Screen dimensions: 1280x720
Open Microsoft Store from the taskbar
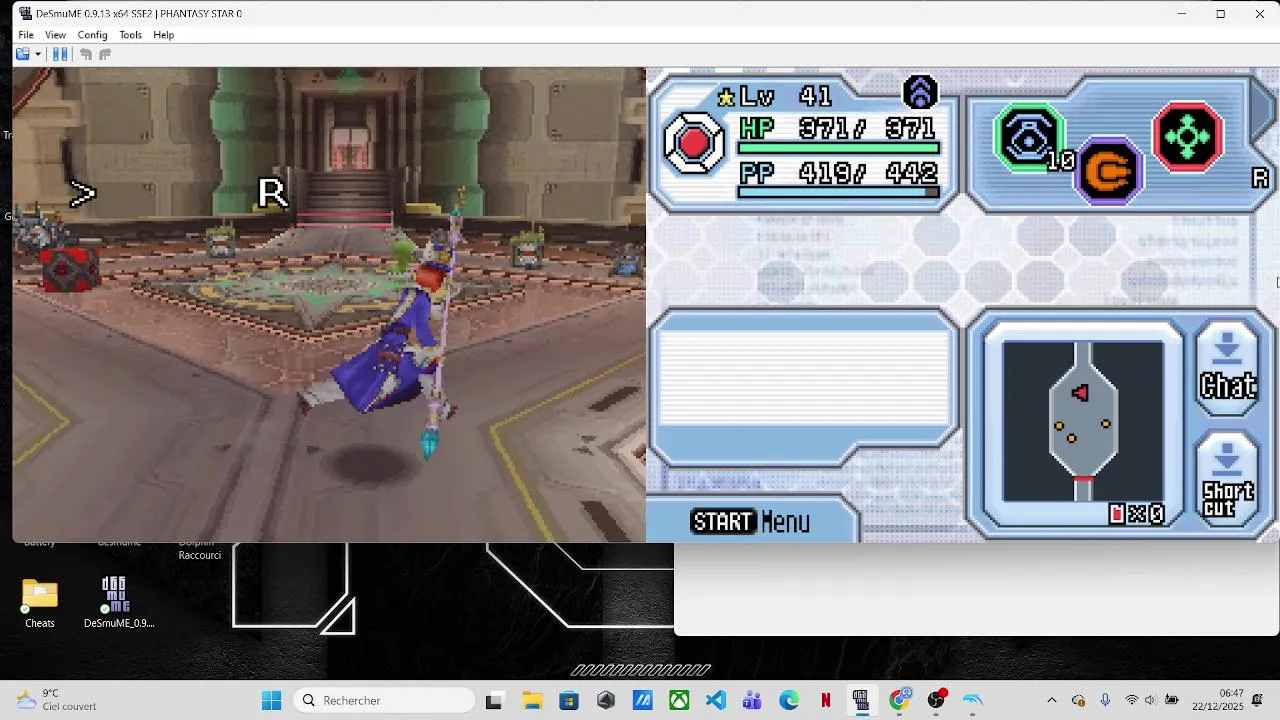pos(568,700)
